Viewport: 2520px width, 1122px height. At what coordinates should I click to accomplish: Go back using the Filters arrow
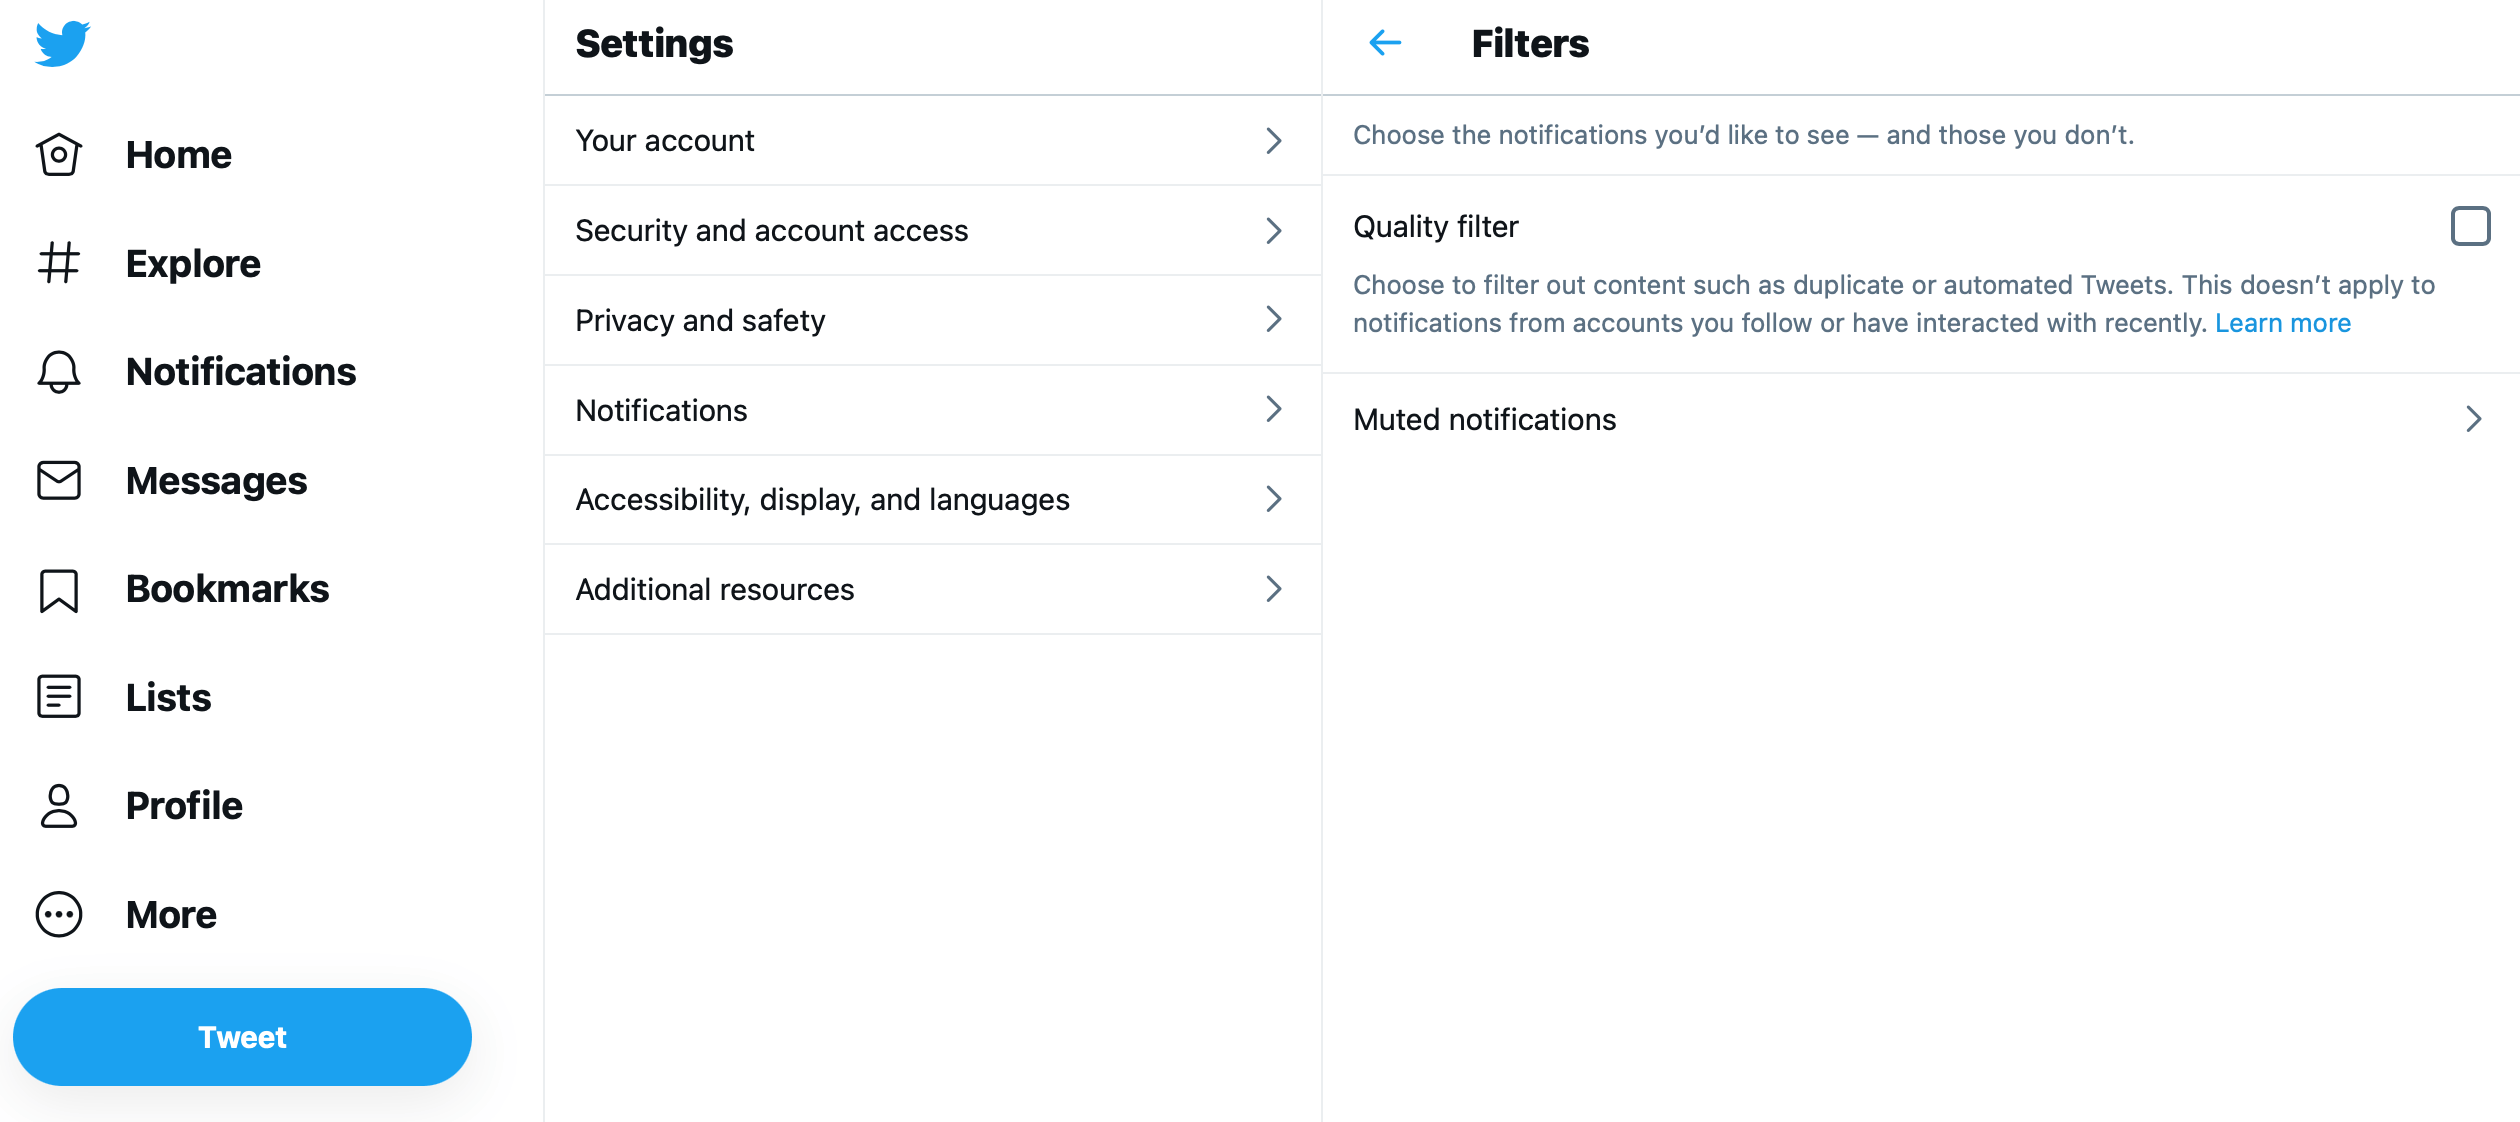[x=1385, y=43]
